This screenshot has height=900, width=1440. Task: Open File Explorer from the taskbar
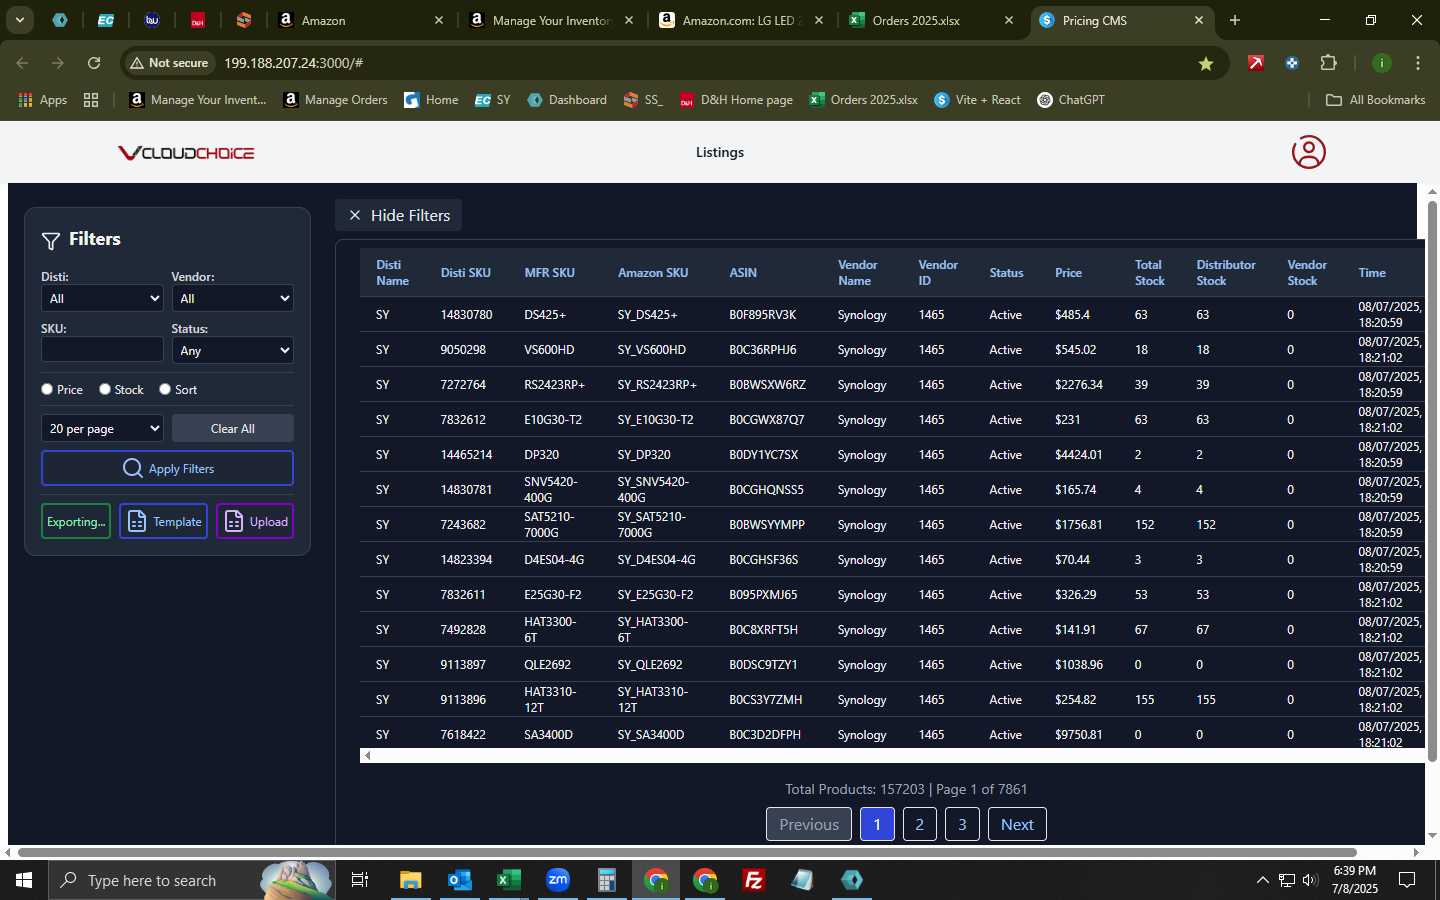tap(410, 880)
